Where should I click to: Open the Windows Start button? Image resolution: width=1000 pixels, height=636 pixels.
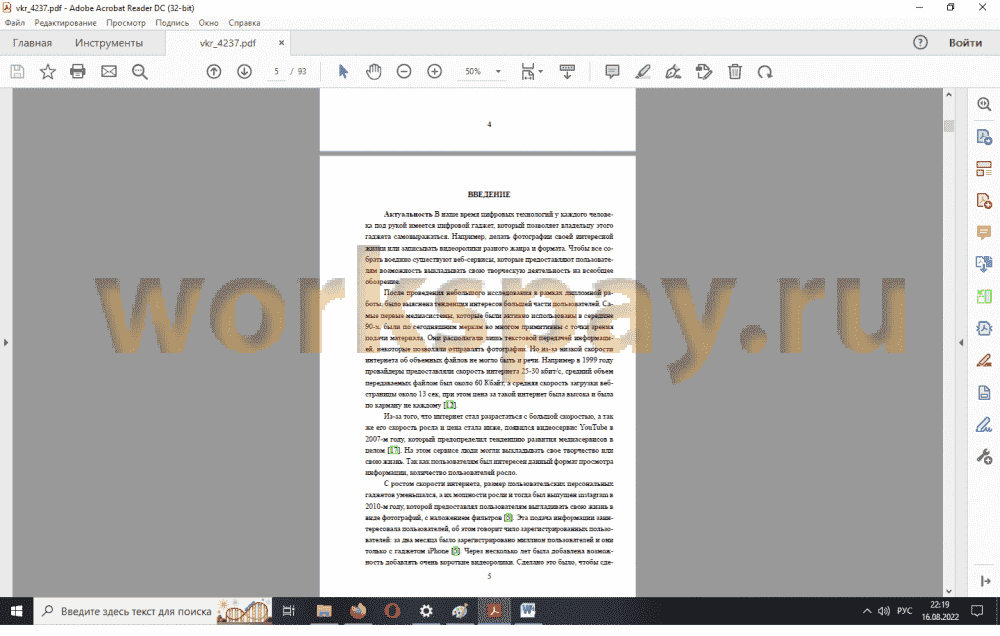16,611
